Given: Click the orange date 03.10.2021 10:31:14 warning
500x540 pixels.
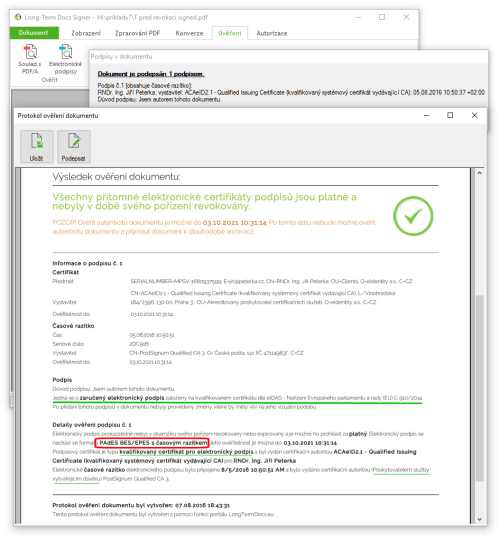Looking at the screenshot, I should (x=235, y=223).
